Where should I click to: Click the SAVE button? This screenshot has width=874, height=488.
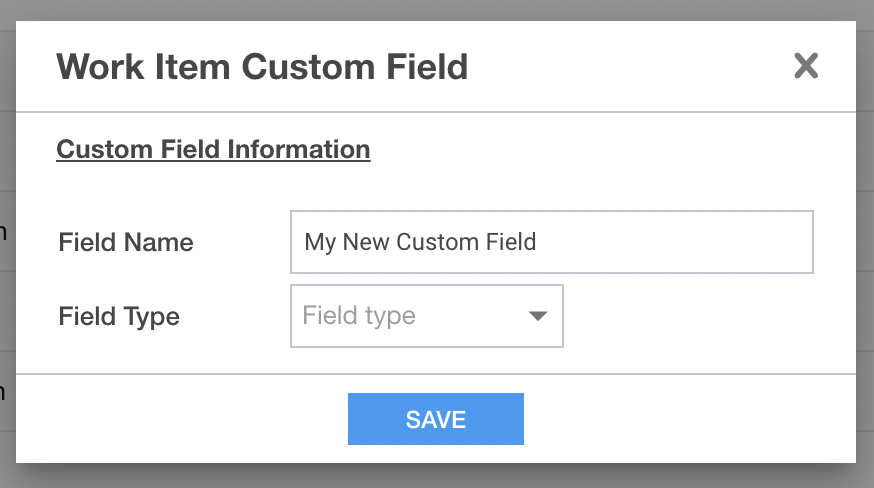click(436, 419)
